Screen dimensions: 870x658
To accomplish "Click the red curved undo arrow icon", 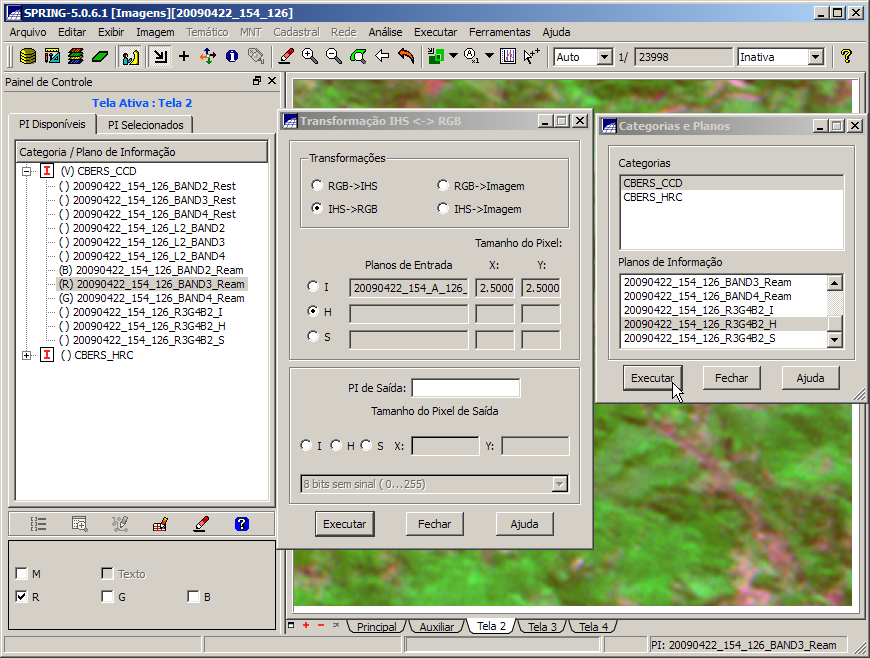I will 406,57.
